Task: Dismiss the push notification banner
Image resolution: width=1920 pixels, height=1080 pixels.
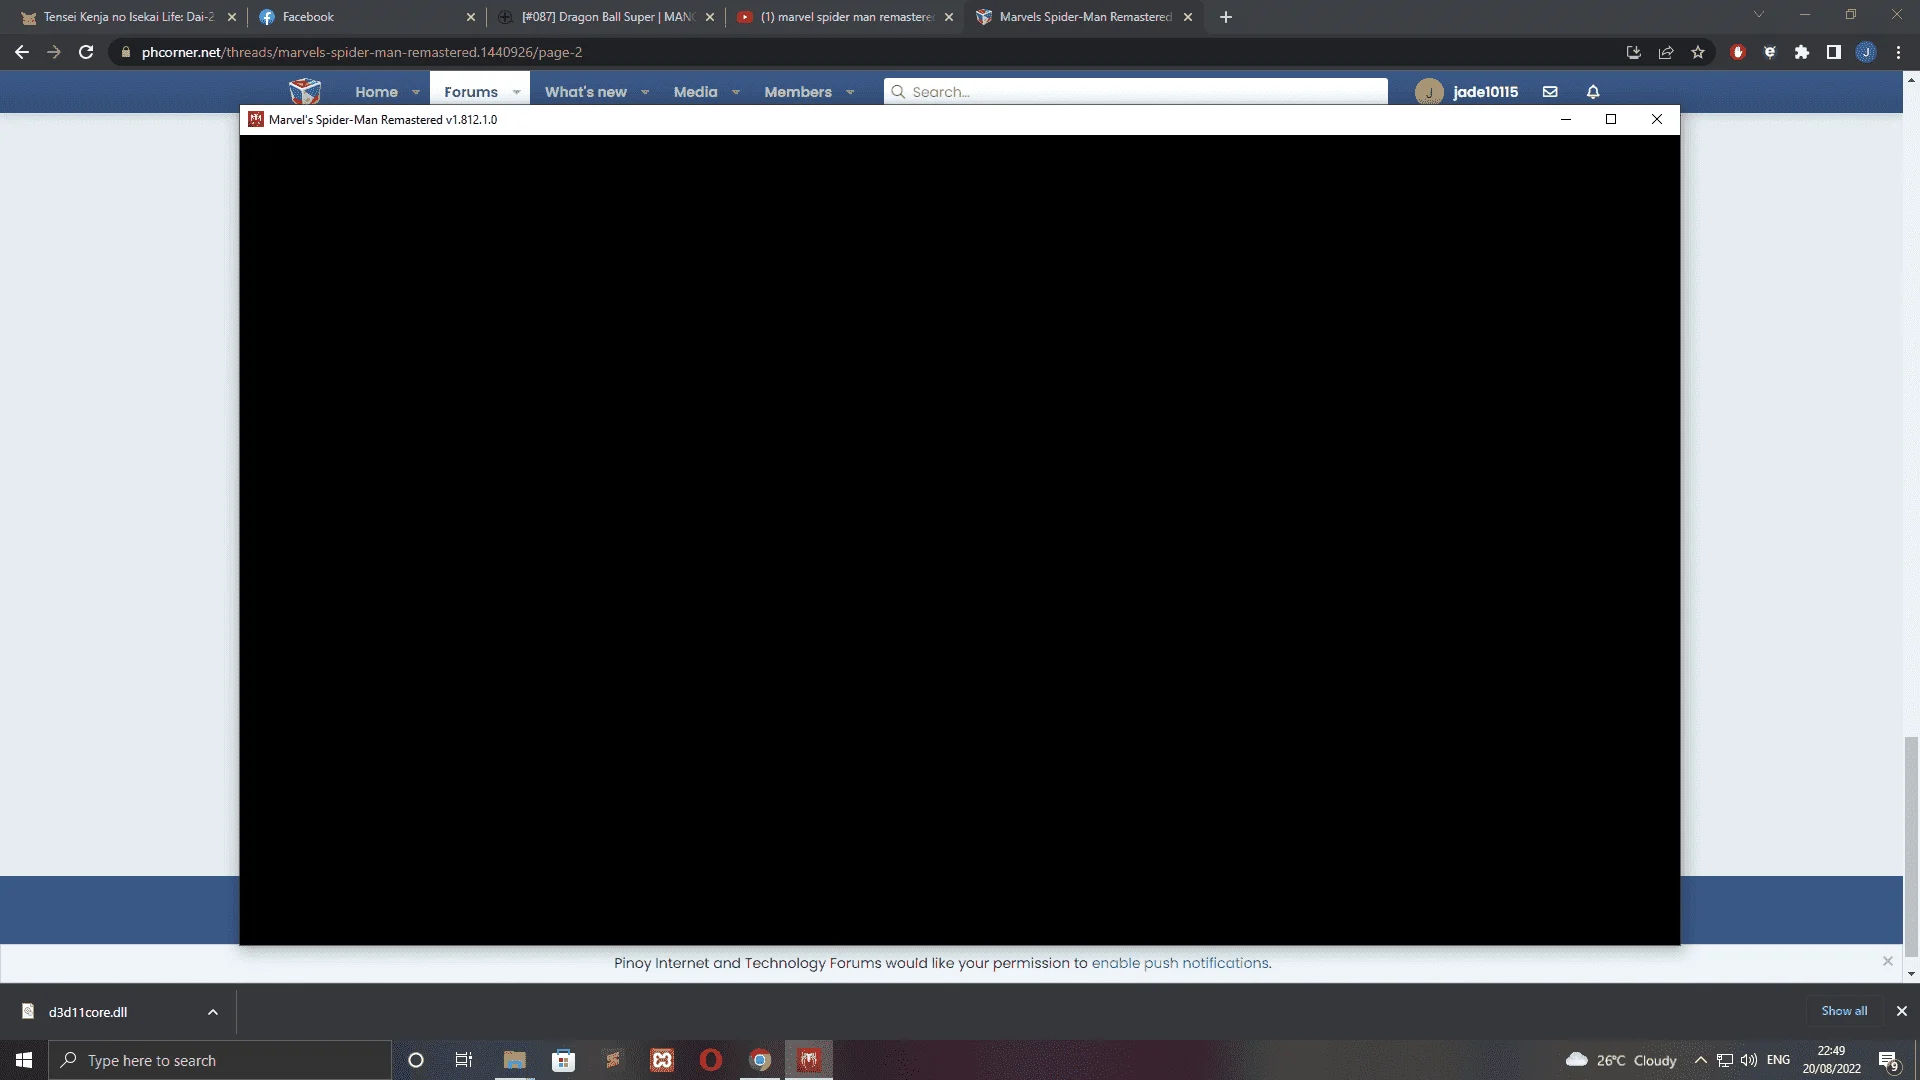Action: pos(1888,961)
